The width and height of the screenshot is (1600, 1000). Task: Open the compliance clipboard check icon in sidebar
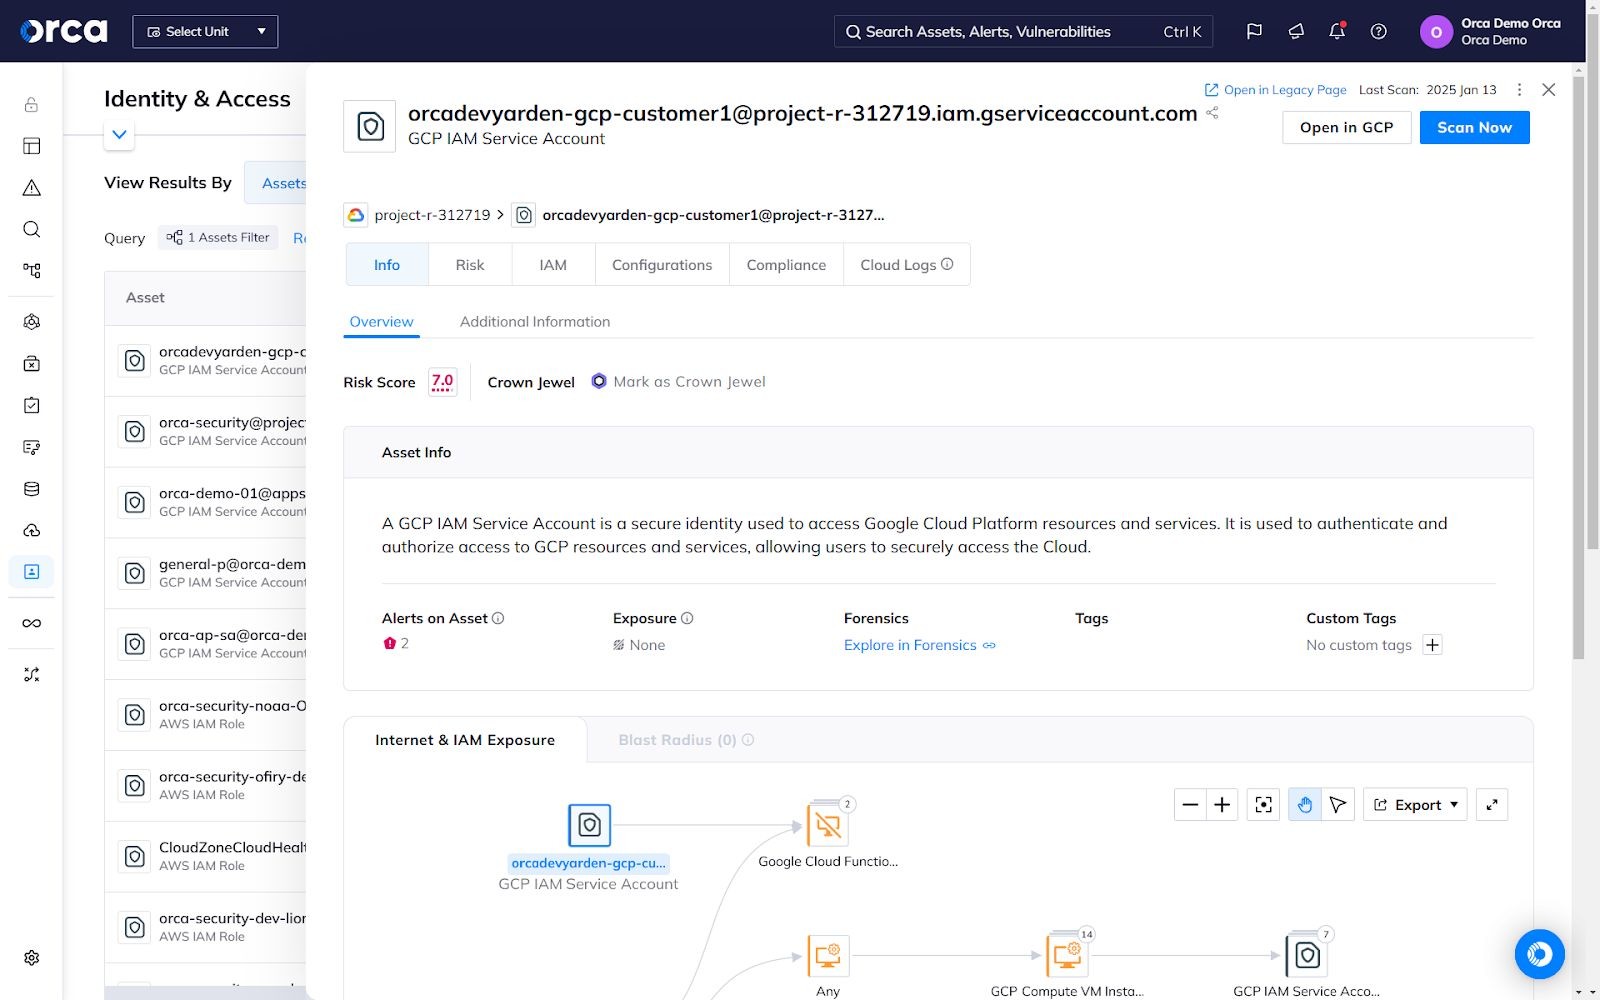(x=31, y=405)
